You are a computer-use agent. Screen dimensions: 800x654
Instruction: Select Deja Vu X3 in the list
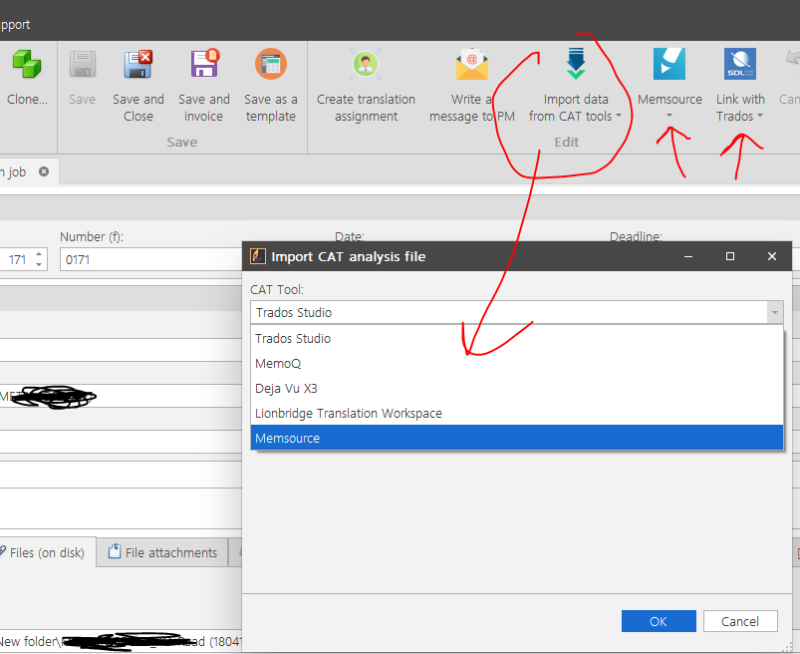(x=517, y=388)
